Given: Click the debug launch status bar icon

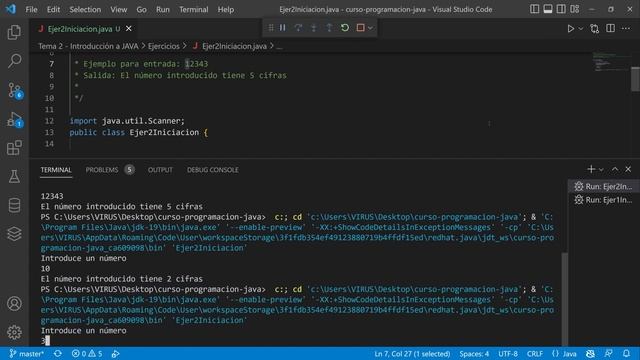Looking at the screenshot, I should [x=116, y=353].
